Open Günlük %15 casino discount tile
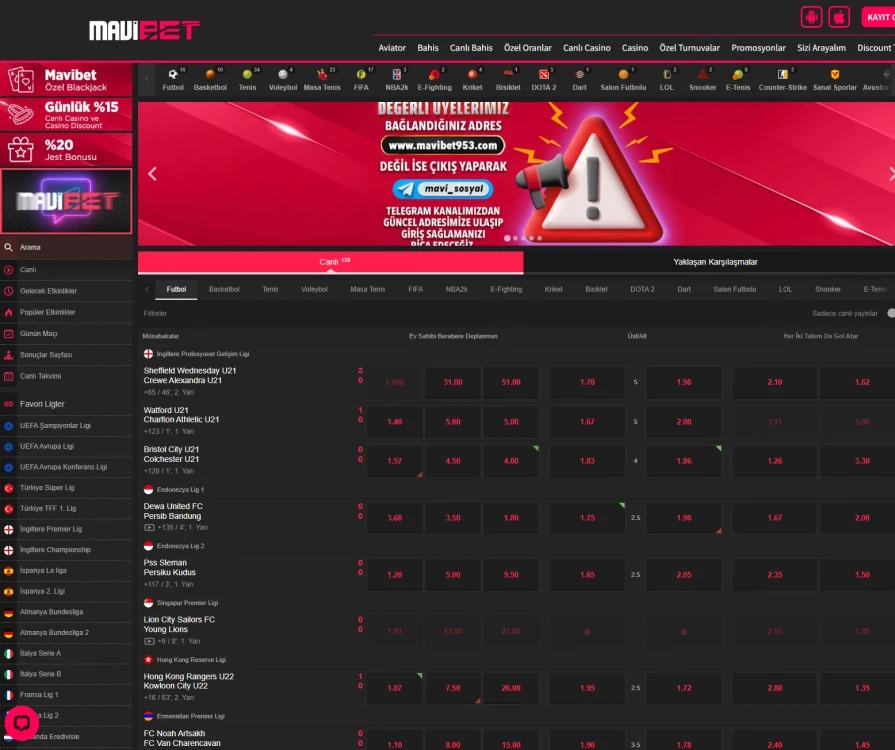The image size is (895, 750). pyautogui.click(x=66, y=115)
